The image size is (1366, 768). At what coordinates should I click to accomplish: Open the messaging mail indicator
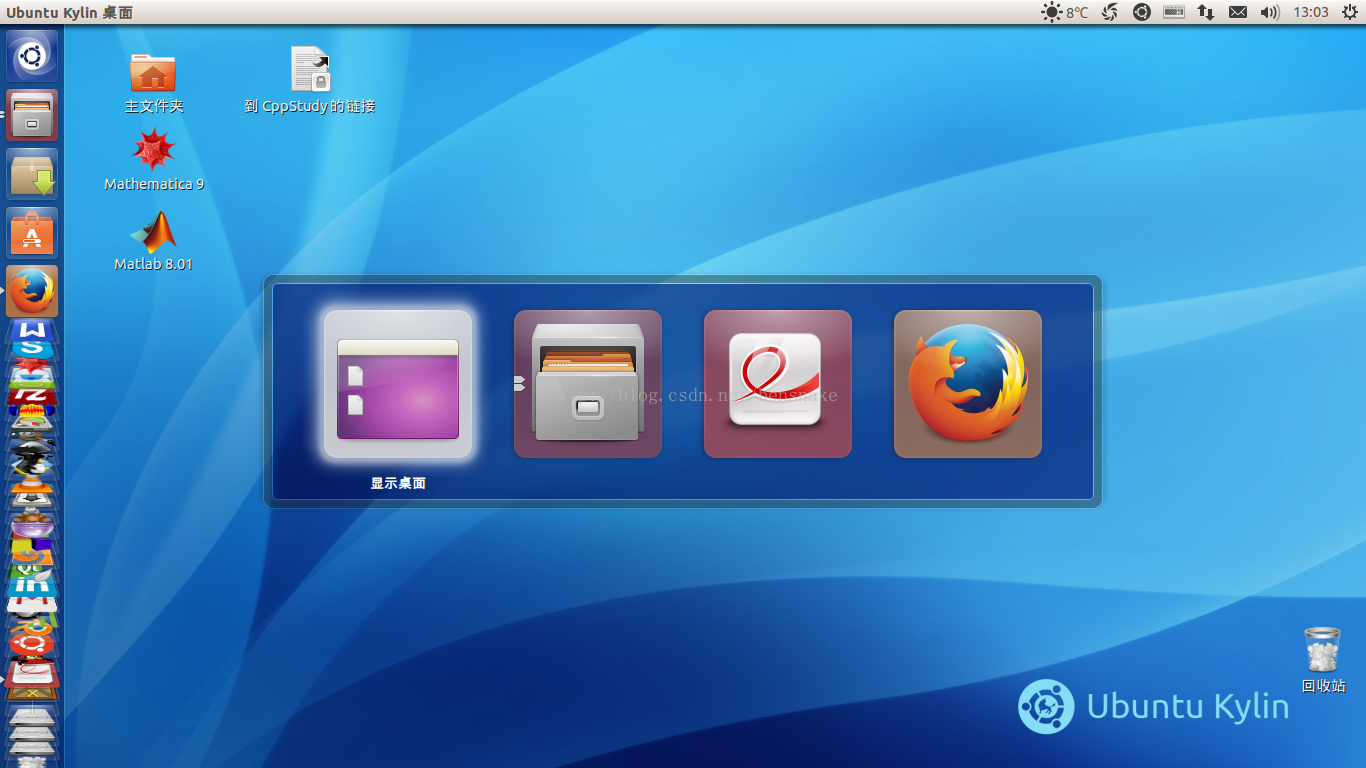1238,12
